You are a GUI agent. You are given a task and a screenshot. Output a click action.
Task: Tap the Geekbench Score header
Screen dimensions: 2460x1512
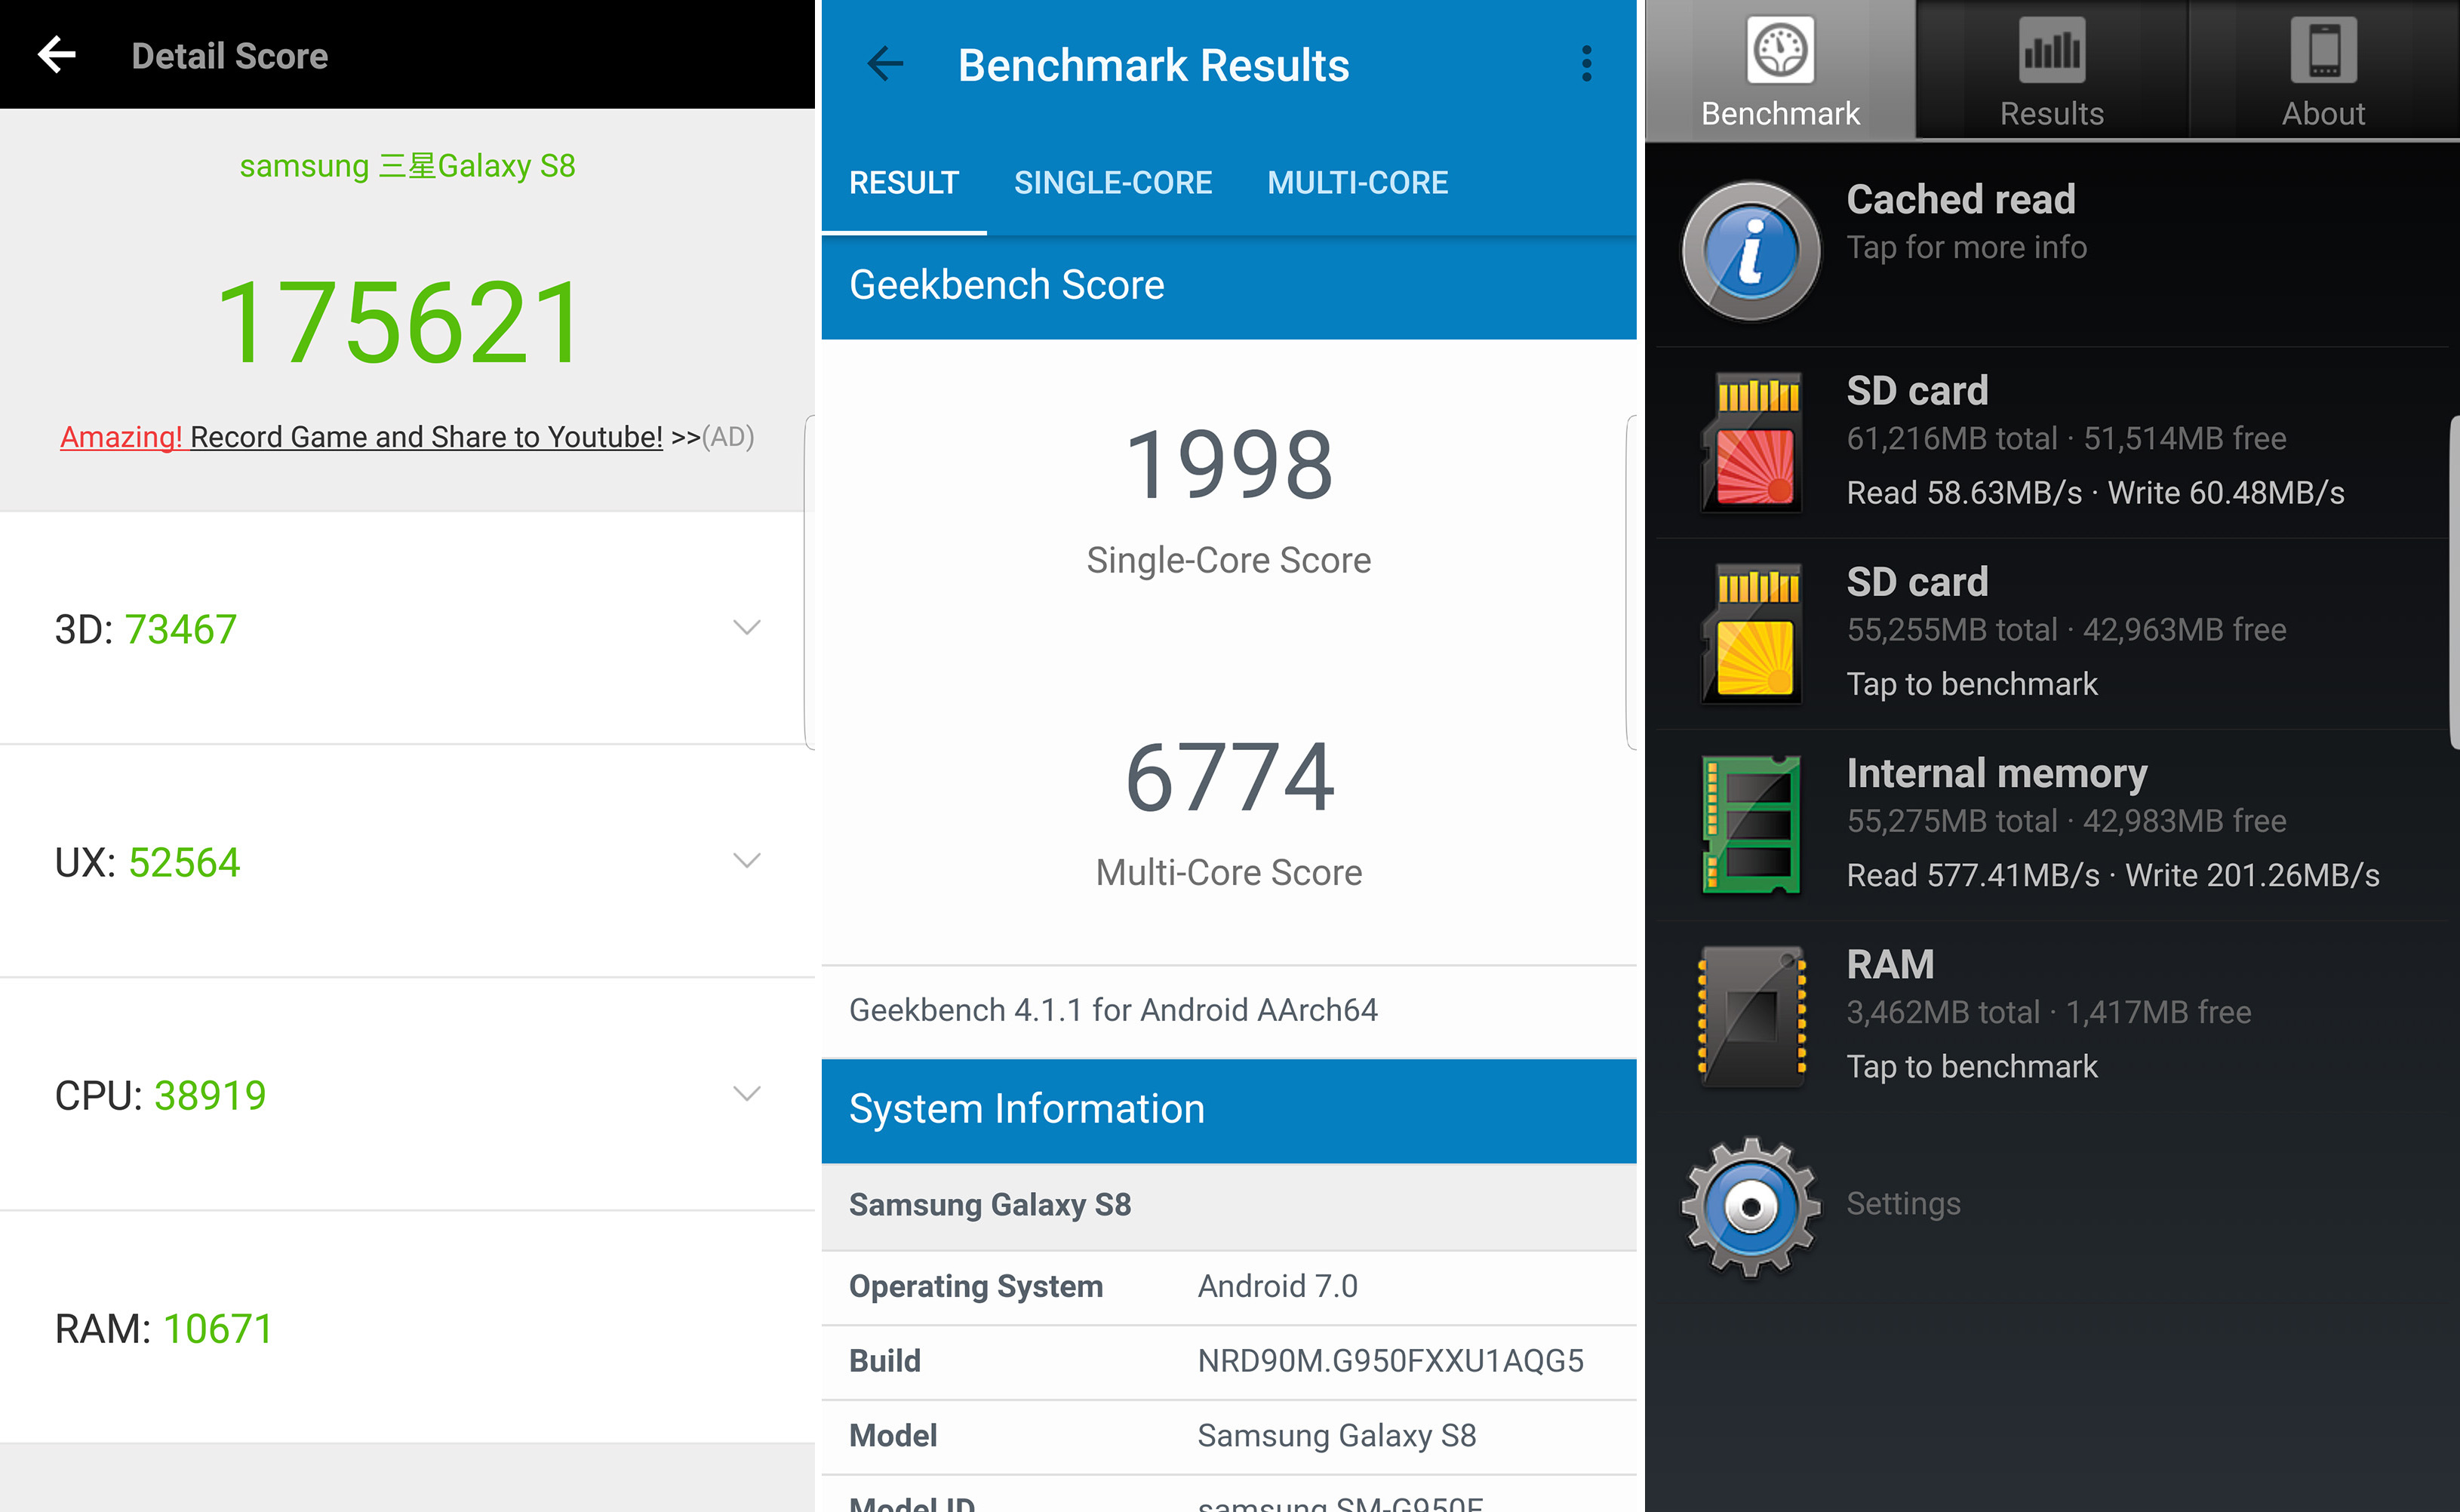pyautogui.click(x=1229, y=286)
